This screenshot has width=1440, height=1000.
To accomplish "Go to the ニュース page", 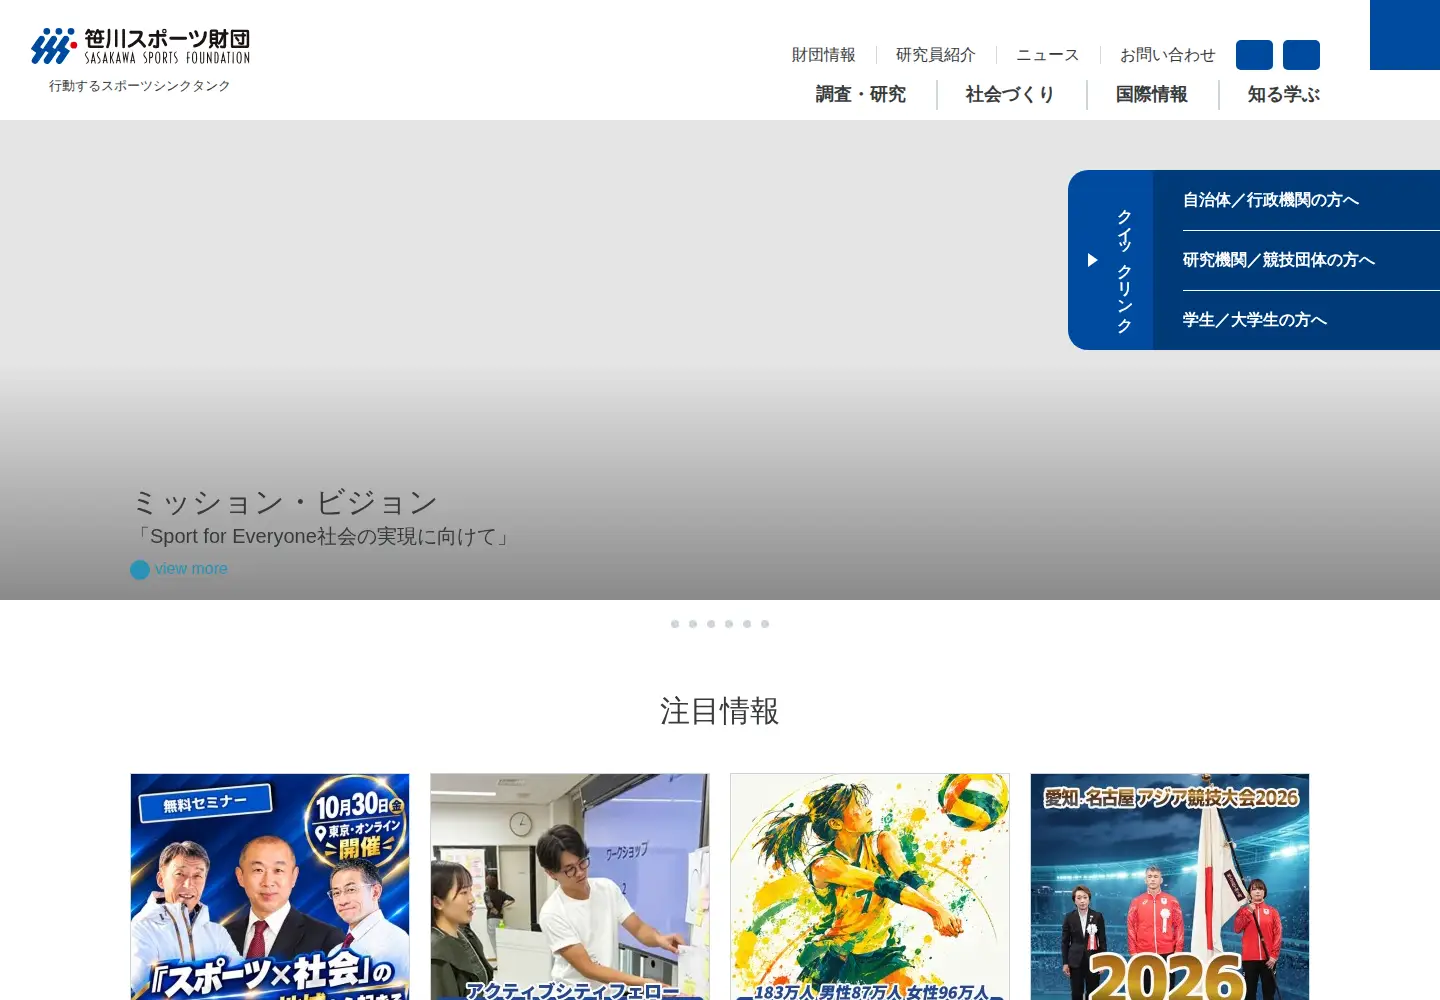I will pyautogui.click(x=1048, y=55).
